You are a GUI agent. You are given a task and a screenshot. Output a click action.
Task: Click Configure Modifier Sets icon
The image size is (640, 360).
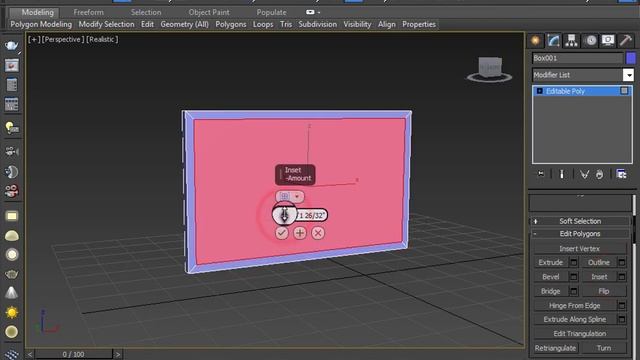pyautogui.click(x=621, y=174)
